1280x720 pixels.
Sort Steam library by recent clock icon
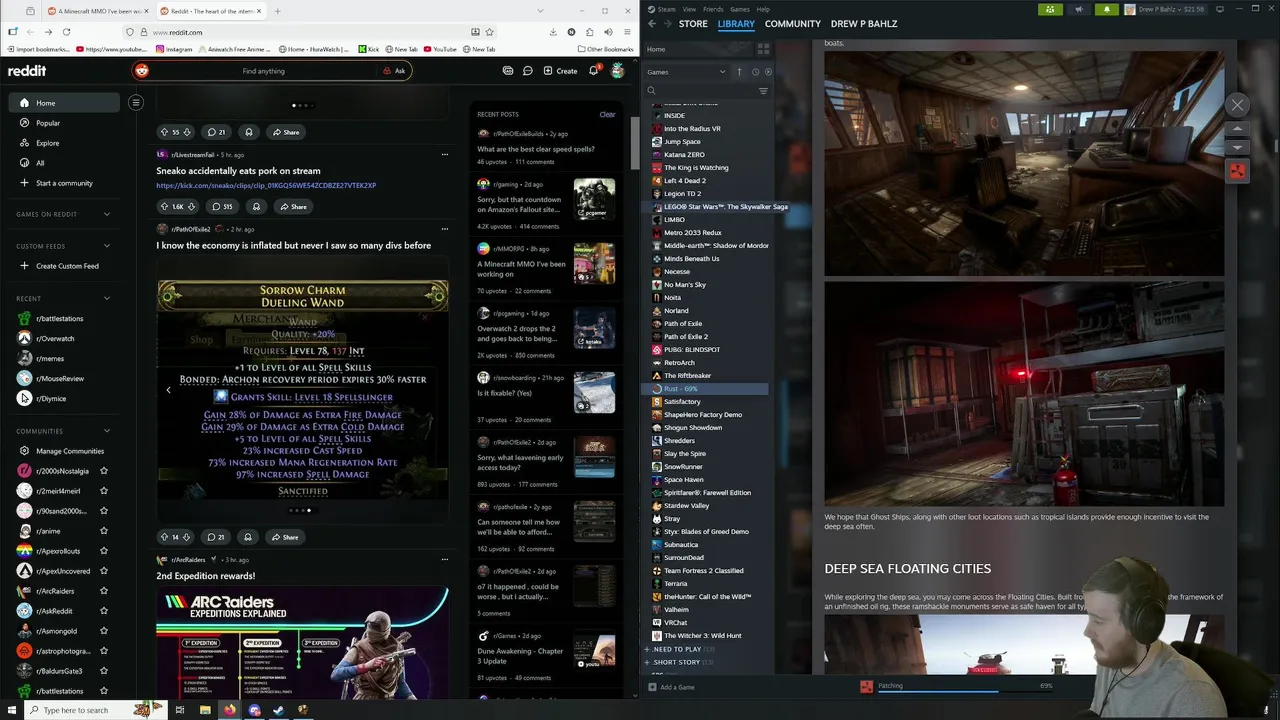pyautogui.click(x=755, y=72)
